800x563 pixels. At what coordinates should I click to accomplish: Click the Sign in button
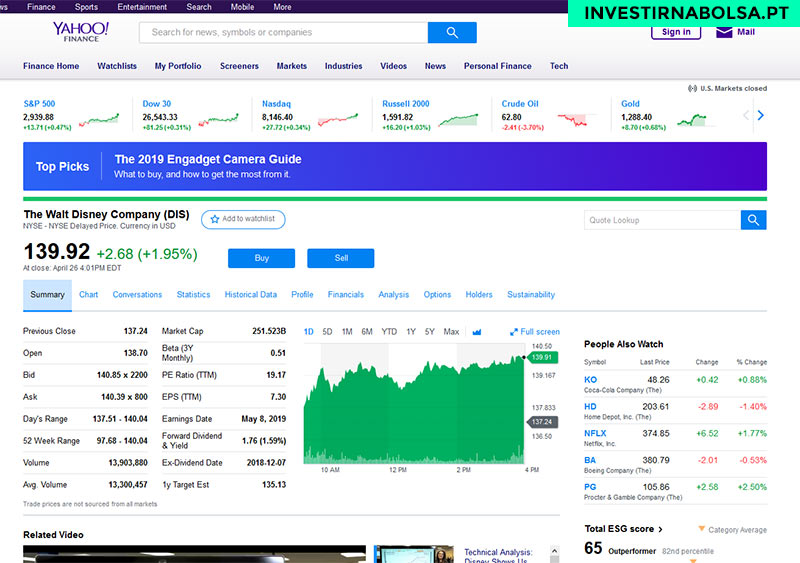coord(676,32)
